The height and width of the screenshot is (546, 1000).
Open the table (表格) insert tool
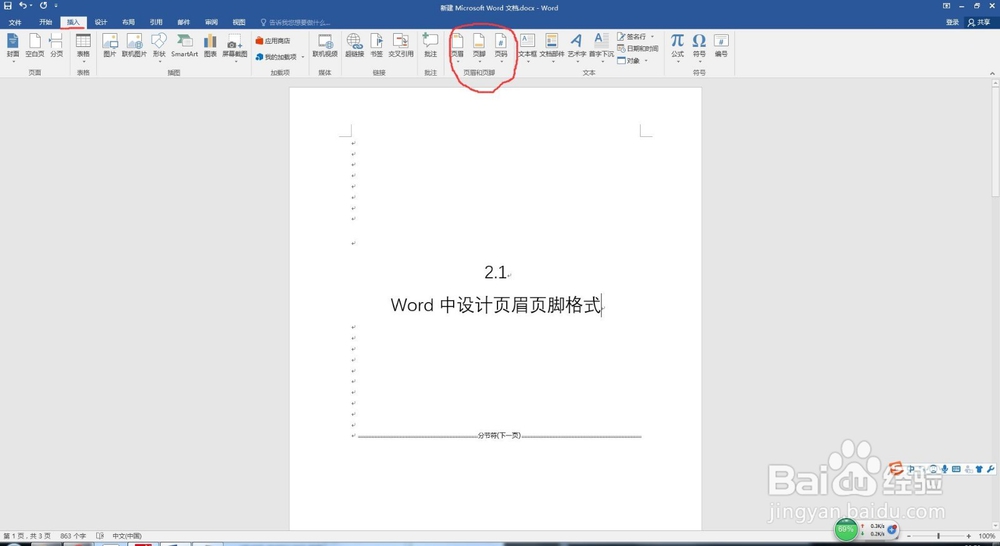click(84, 47)
